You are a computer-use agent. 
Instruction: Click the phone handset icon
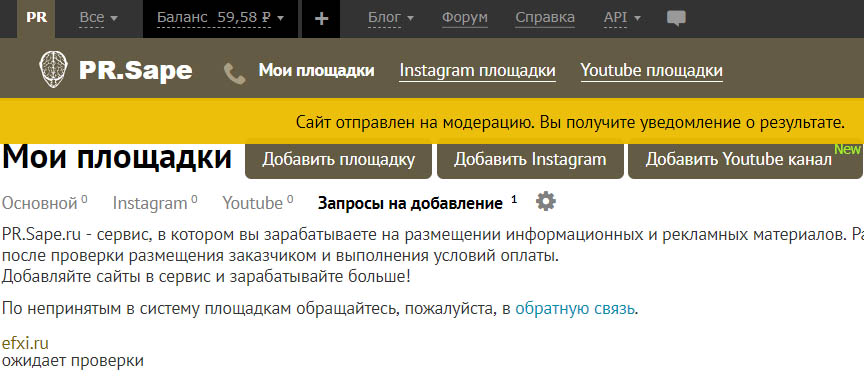(x=235, y=73)
